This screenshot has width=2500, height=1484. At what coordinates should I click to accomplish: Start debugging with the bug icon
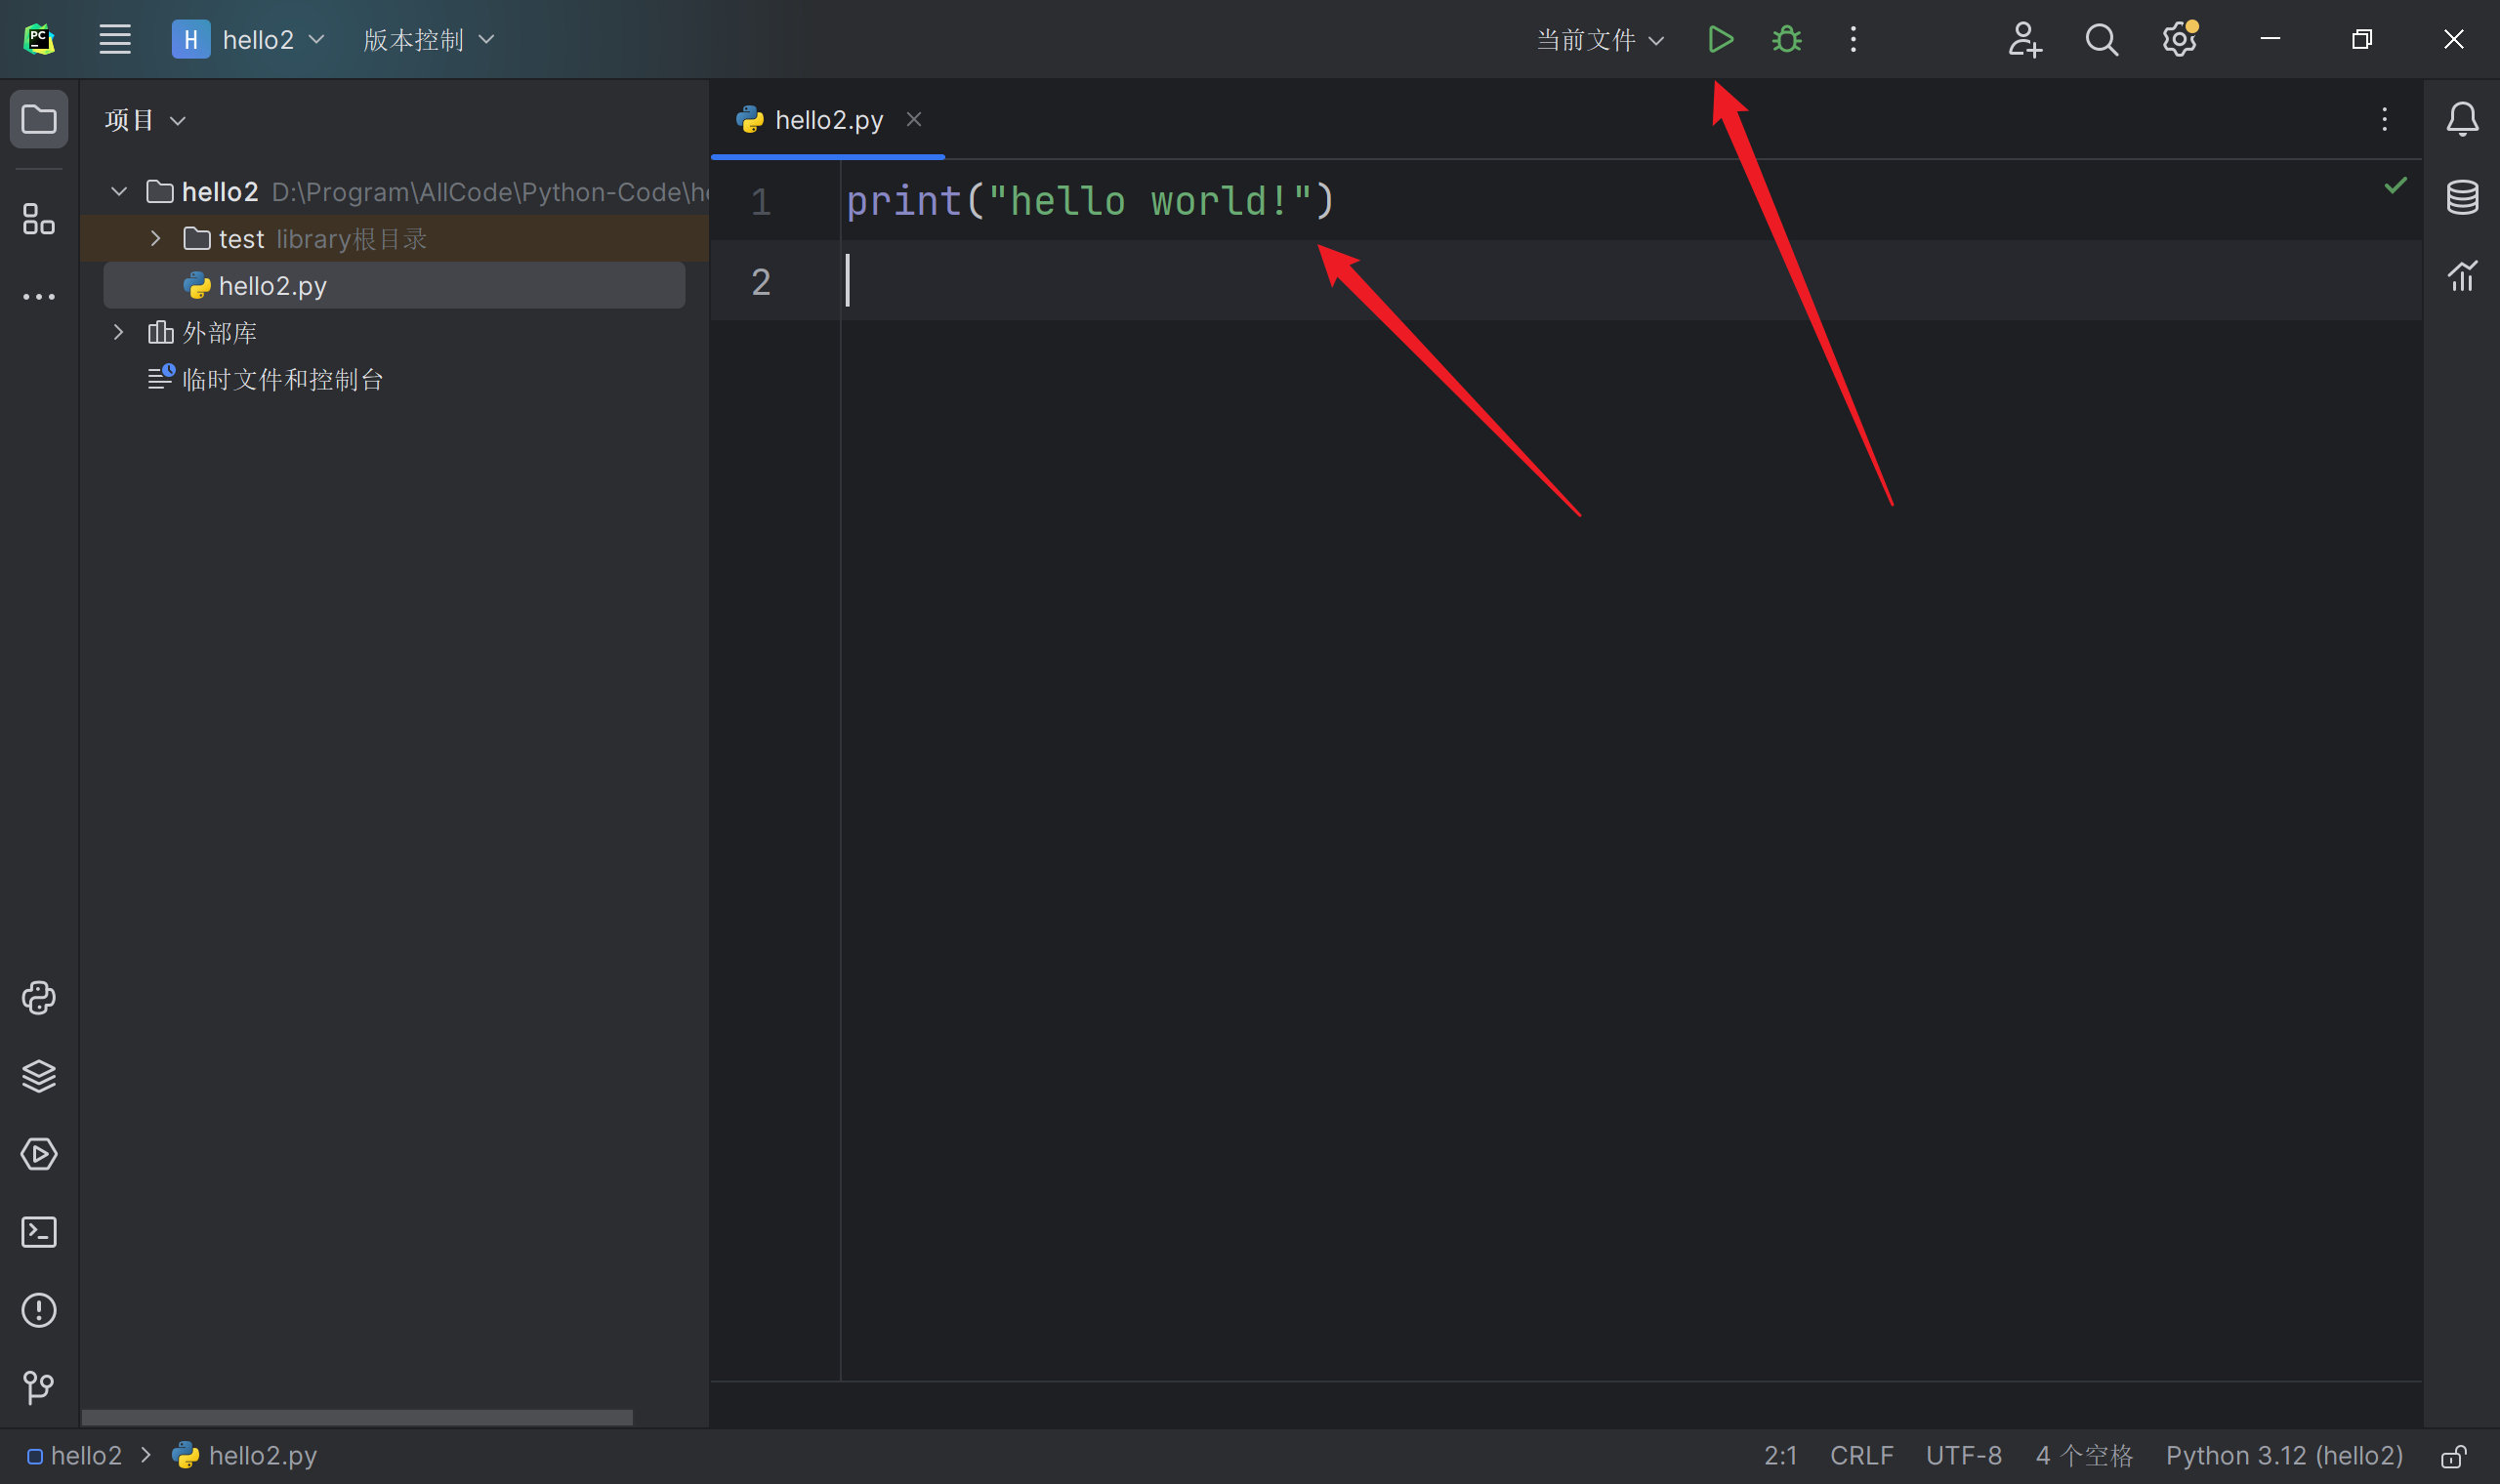tap(1786, 40)
